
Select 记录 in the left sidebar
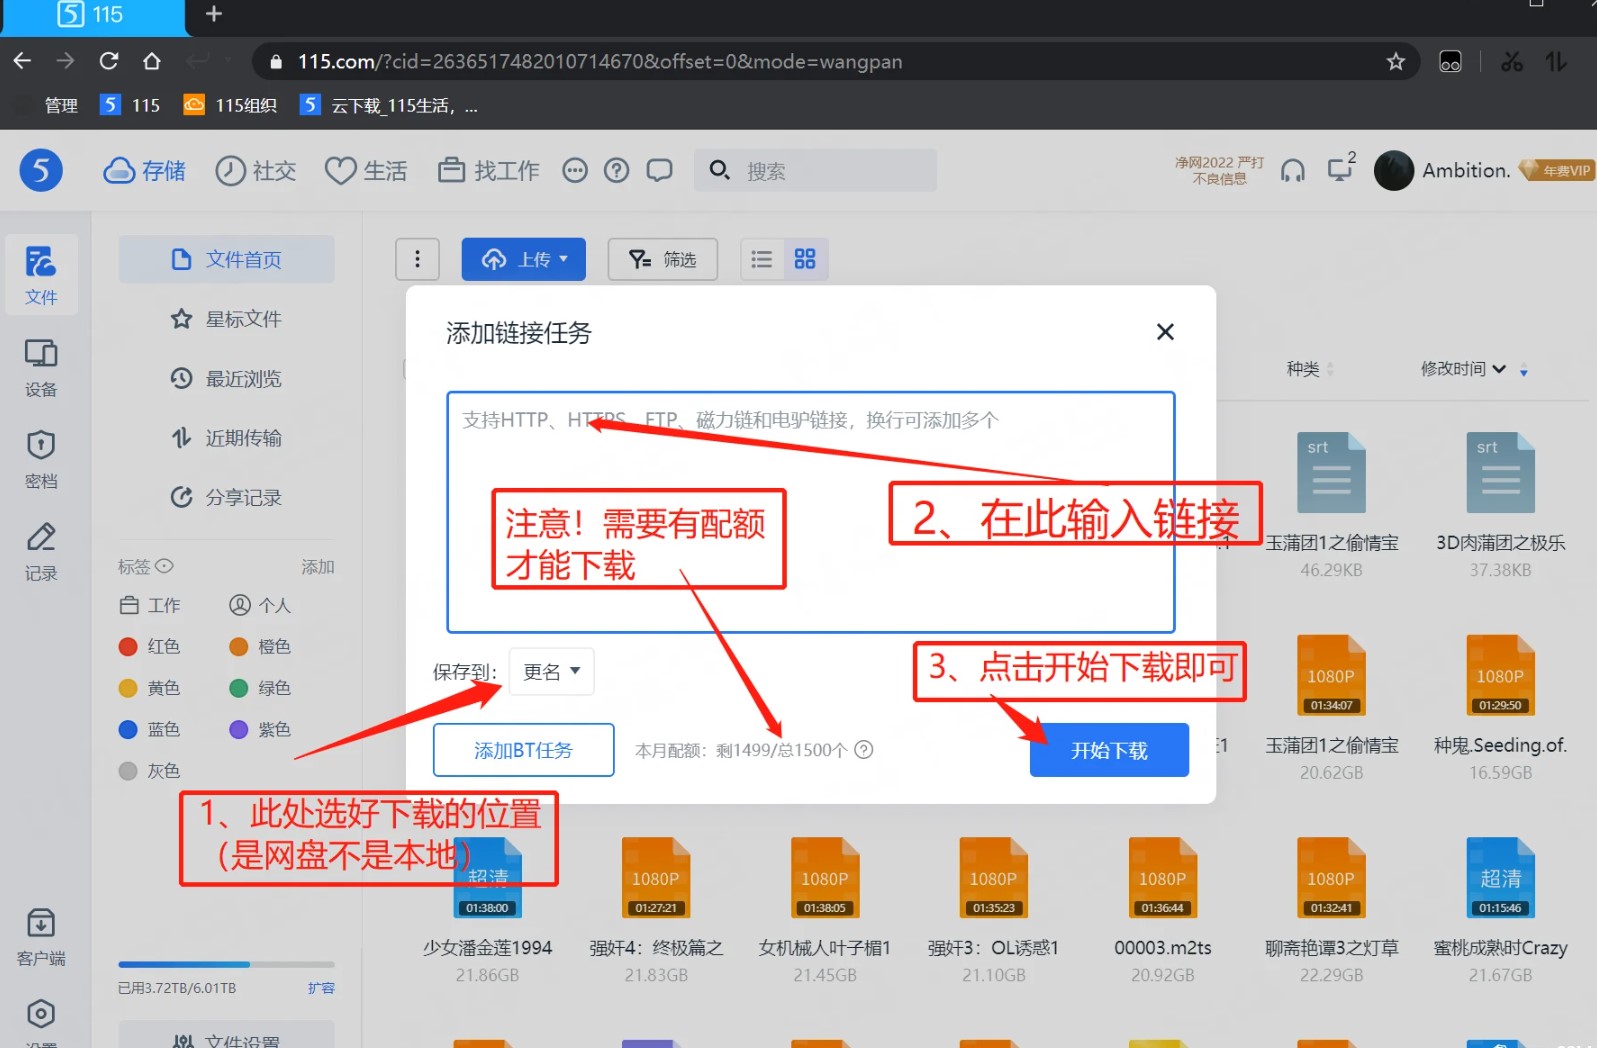click(x=41, y=552)
